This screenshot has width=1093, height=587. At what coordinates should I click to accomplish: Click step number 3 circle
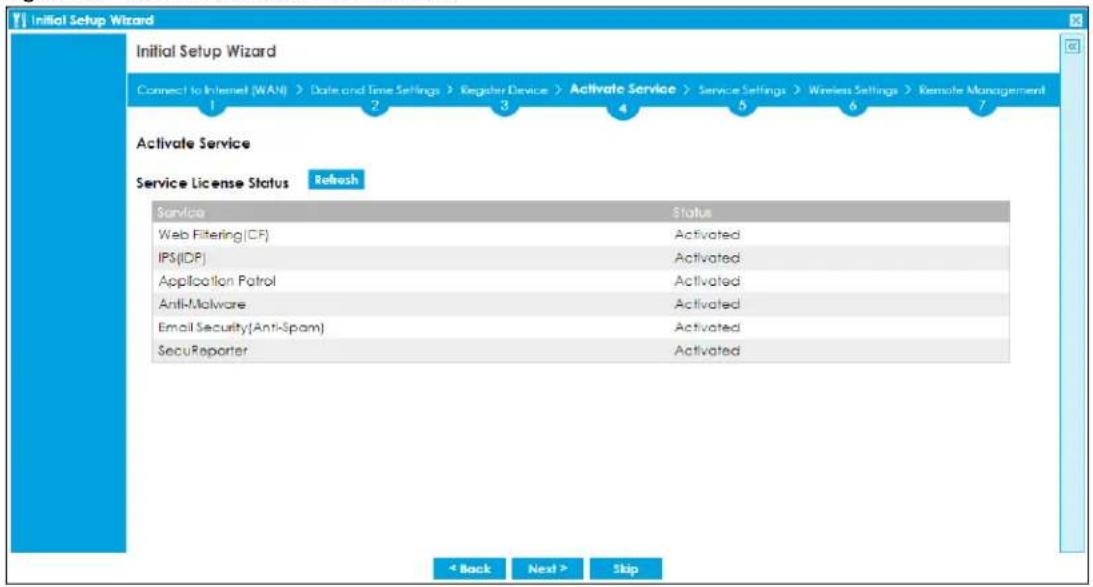point(504,107)
